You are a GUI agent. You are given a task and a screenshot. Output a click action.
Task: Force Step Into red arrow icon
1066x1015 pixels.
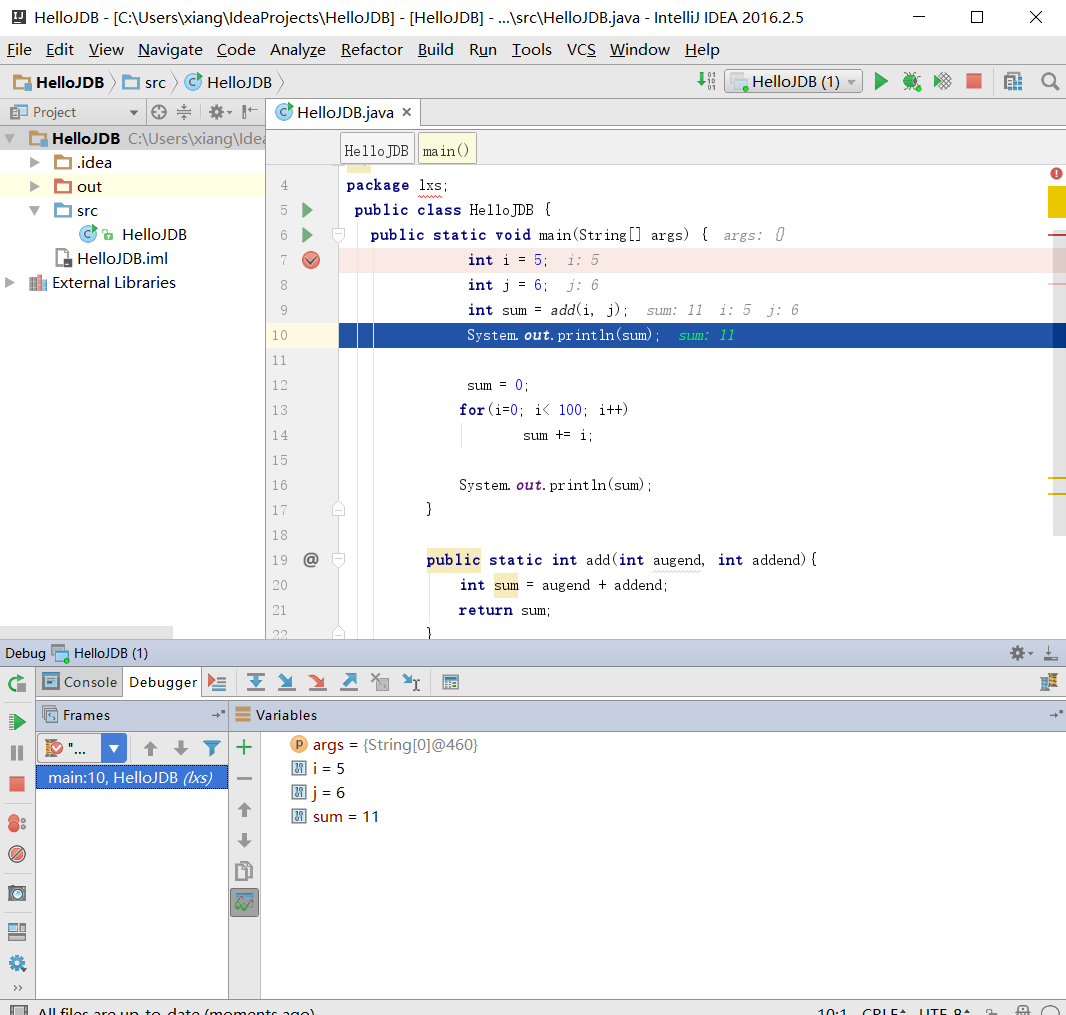[x=317, y=683]
